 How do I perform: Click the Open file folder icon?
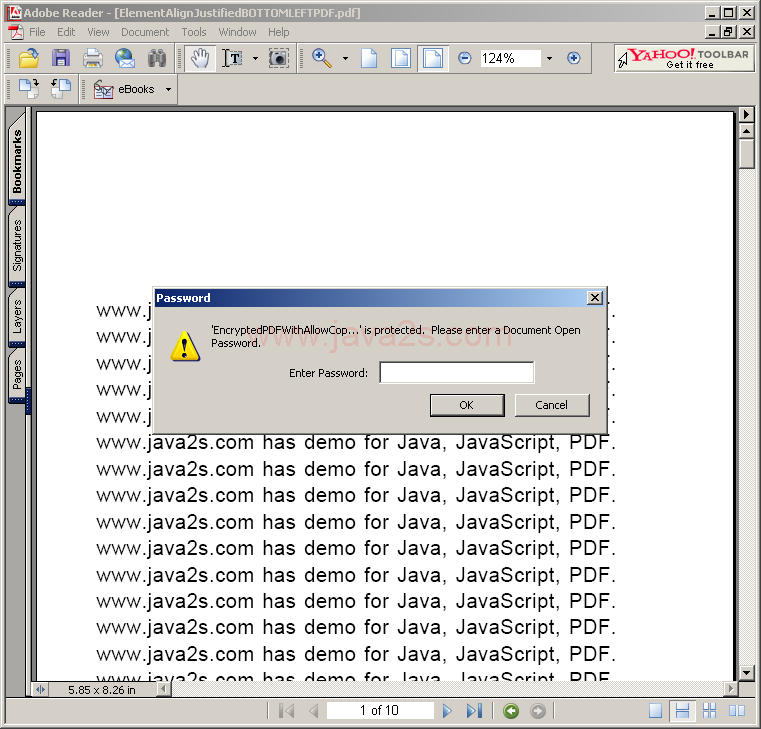click(29, 58)
